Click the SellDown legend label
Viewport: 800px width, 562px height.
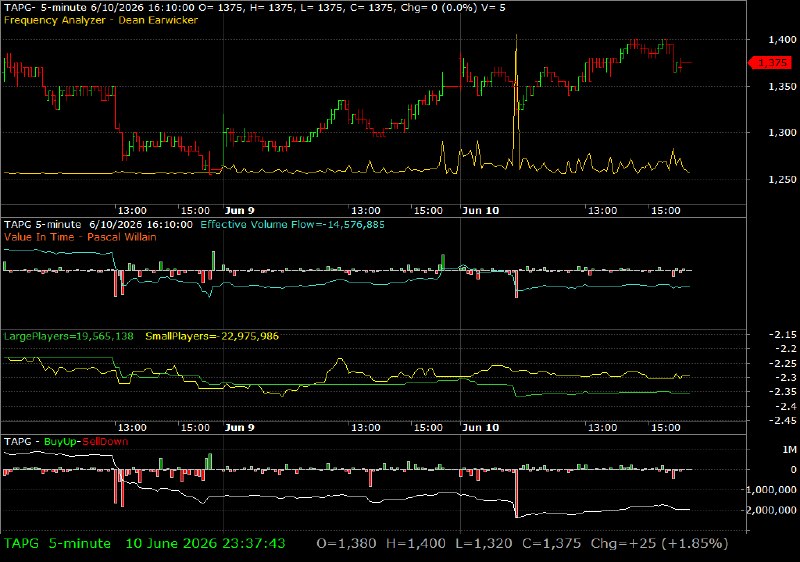[105, 442]
